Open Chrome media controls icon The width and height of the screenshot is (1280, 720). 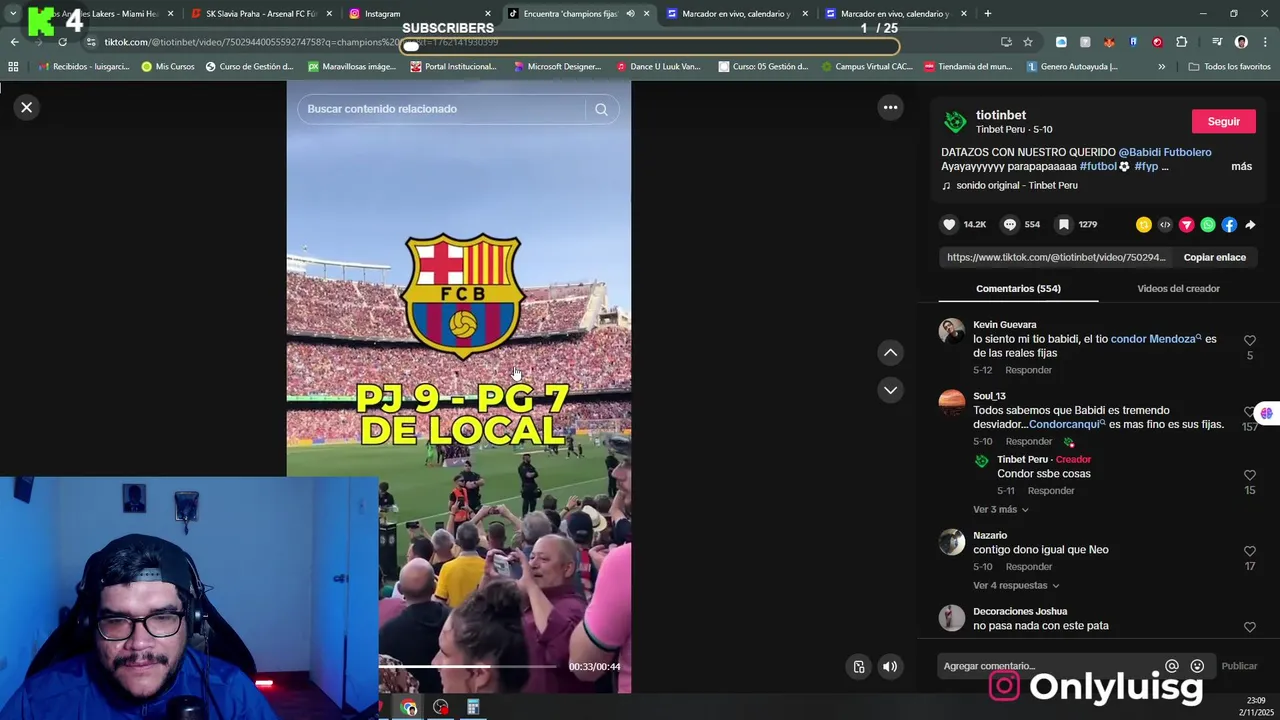click(1217, 42)
